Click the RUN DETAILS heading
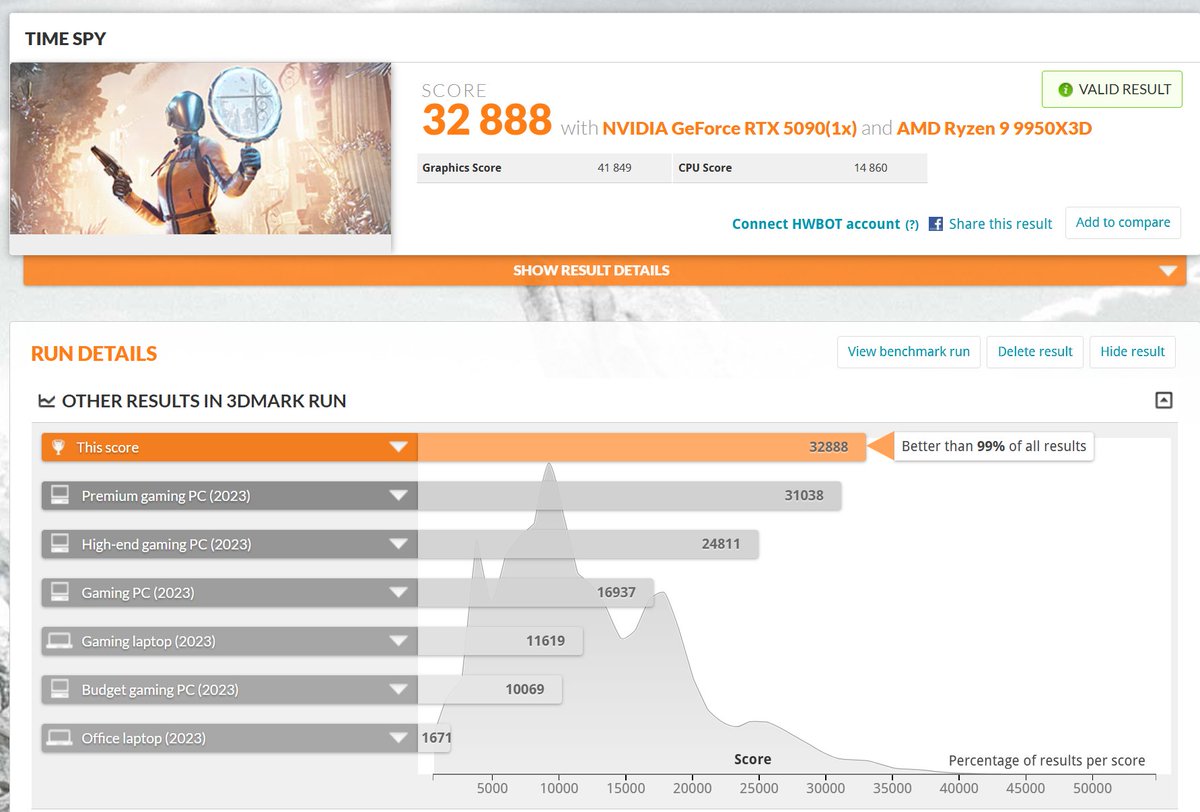Image resolution: width=1200 pixels, height=812 pixels. [94, 353]
